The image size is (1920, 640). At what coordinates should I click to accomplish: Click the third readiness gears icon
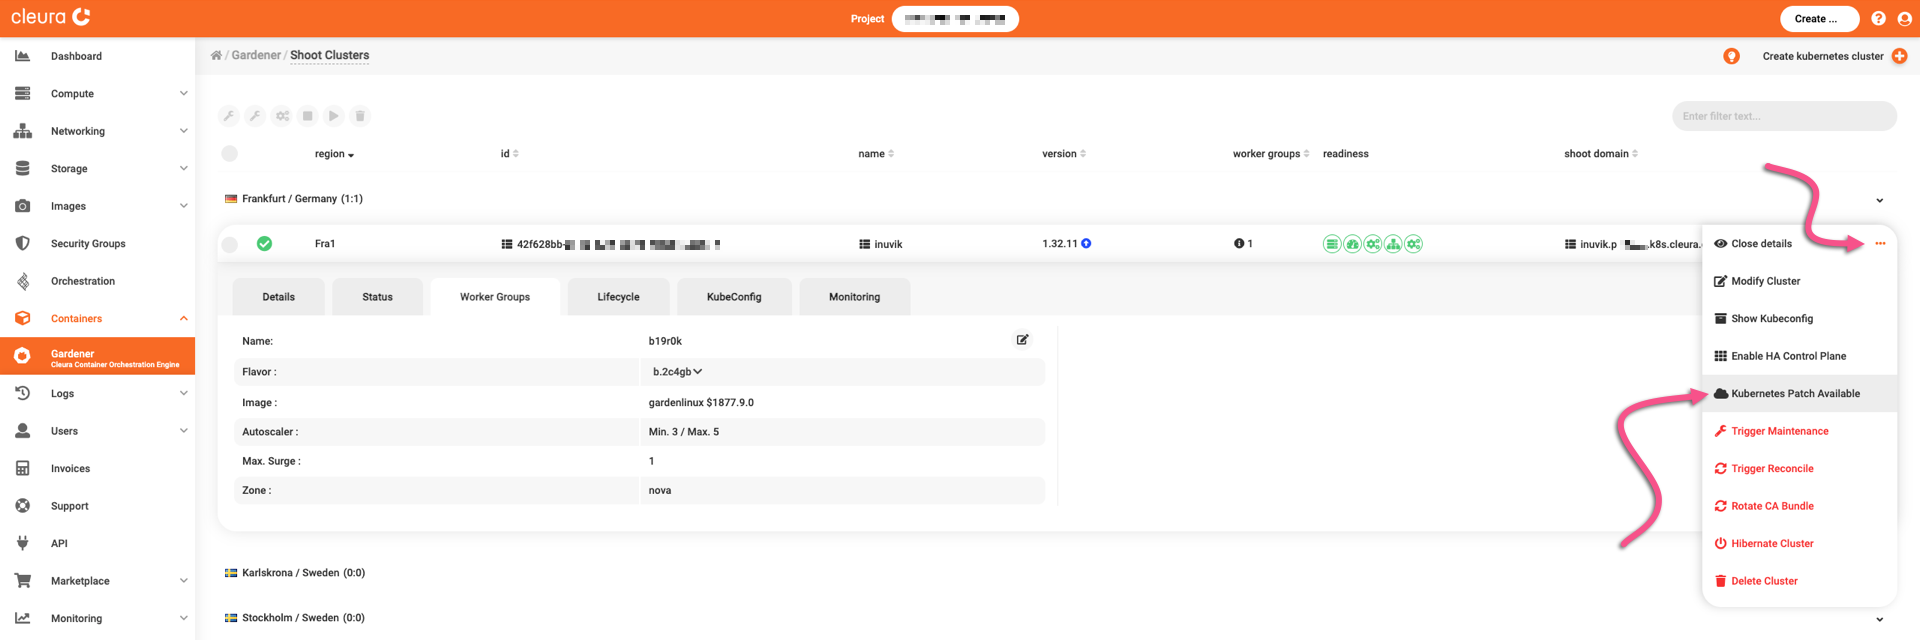[x=1373, y=244]
